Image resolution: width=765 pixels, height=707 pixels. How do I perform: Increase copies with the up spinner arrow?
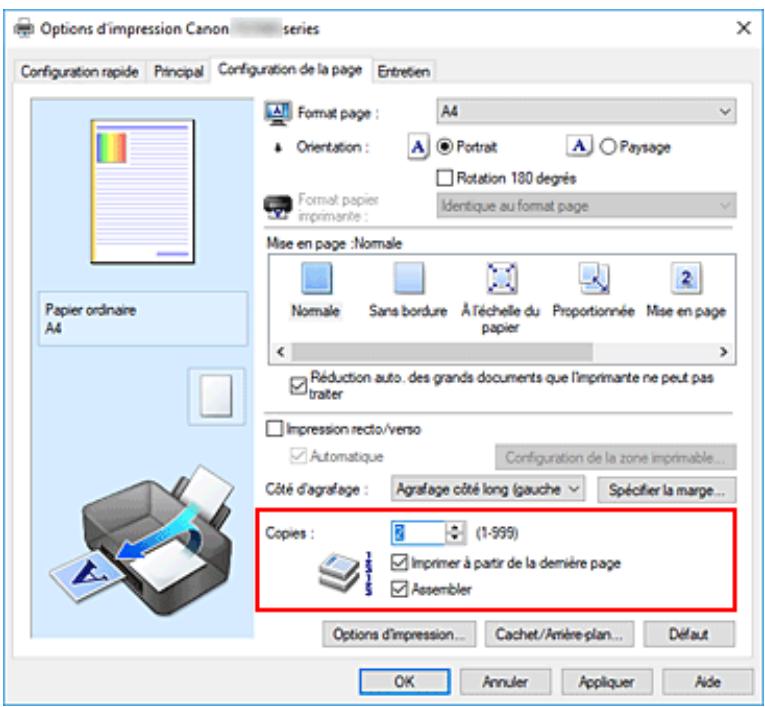click(455, 527)
